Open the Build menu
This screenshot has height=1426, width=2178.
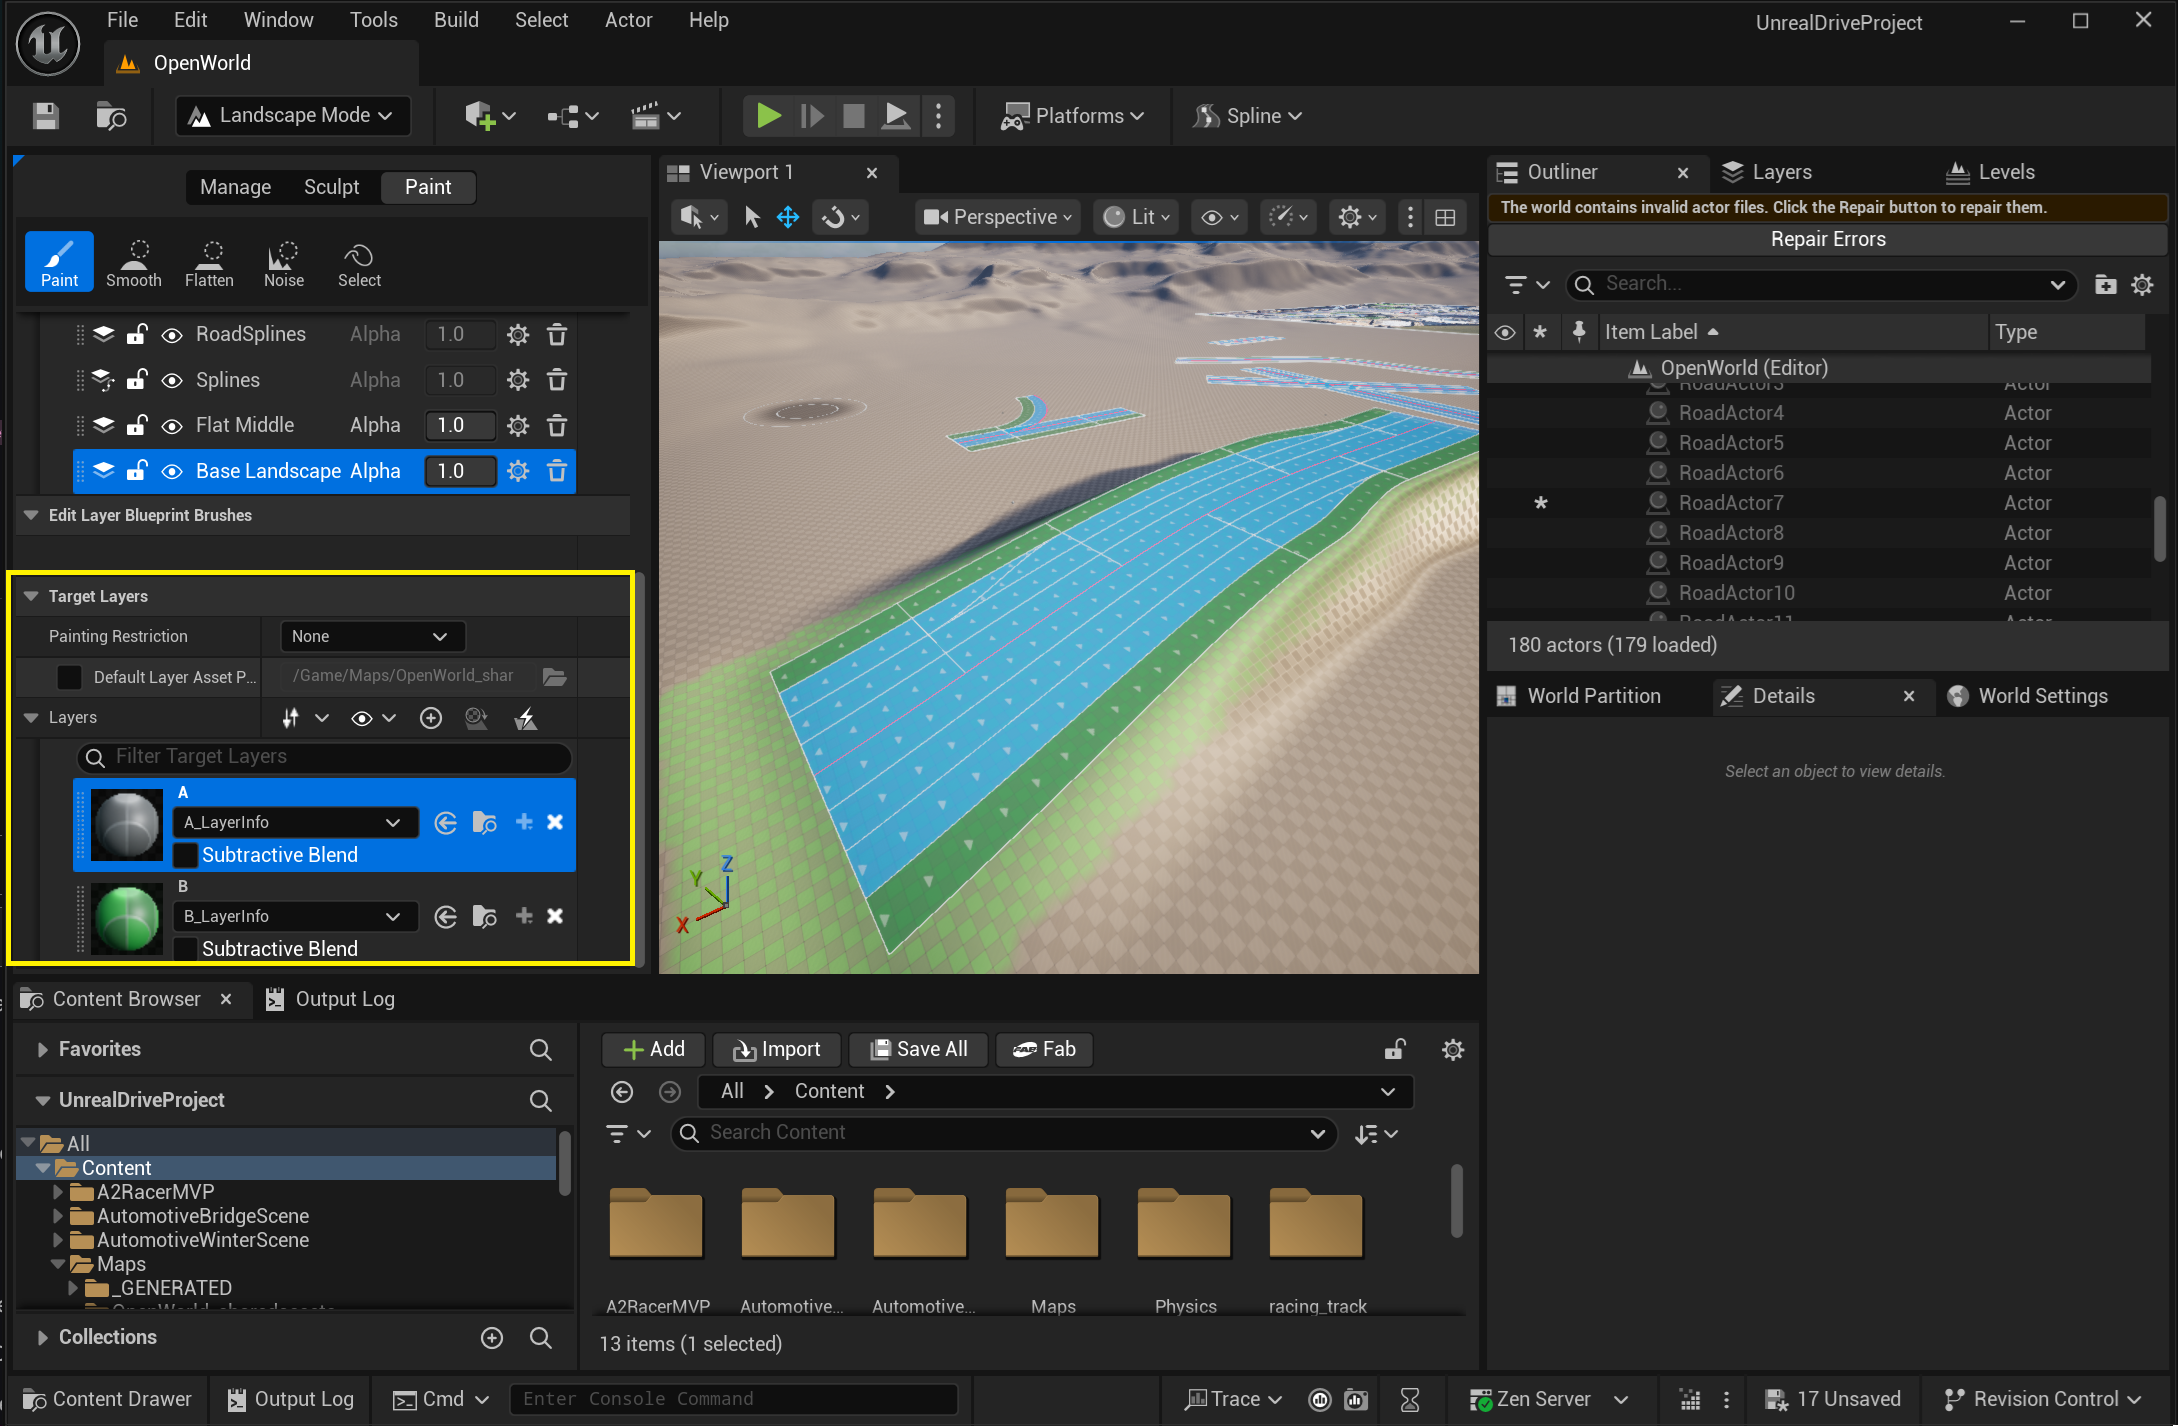point(456,20)
